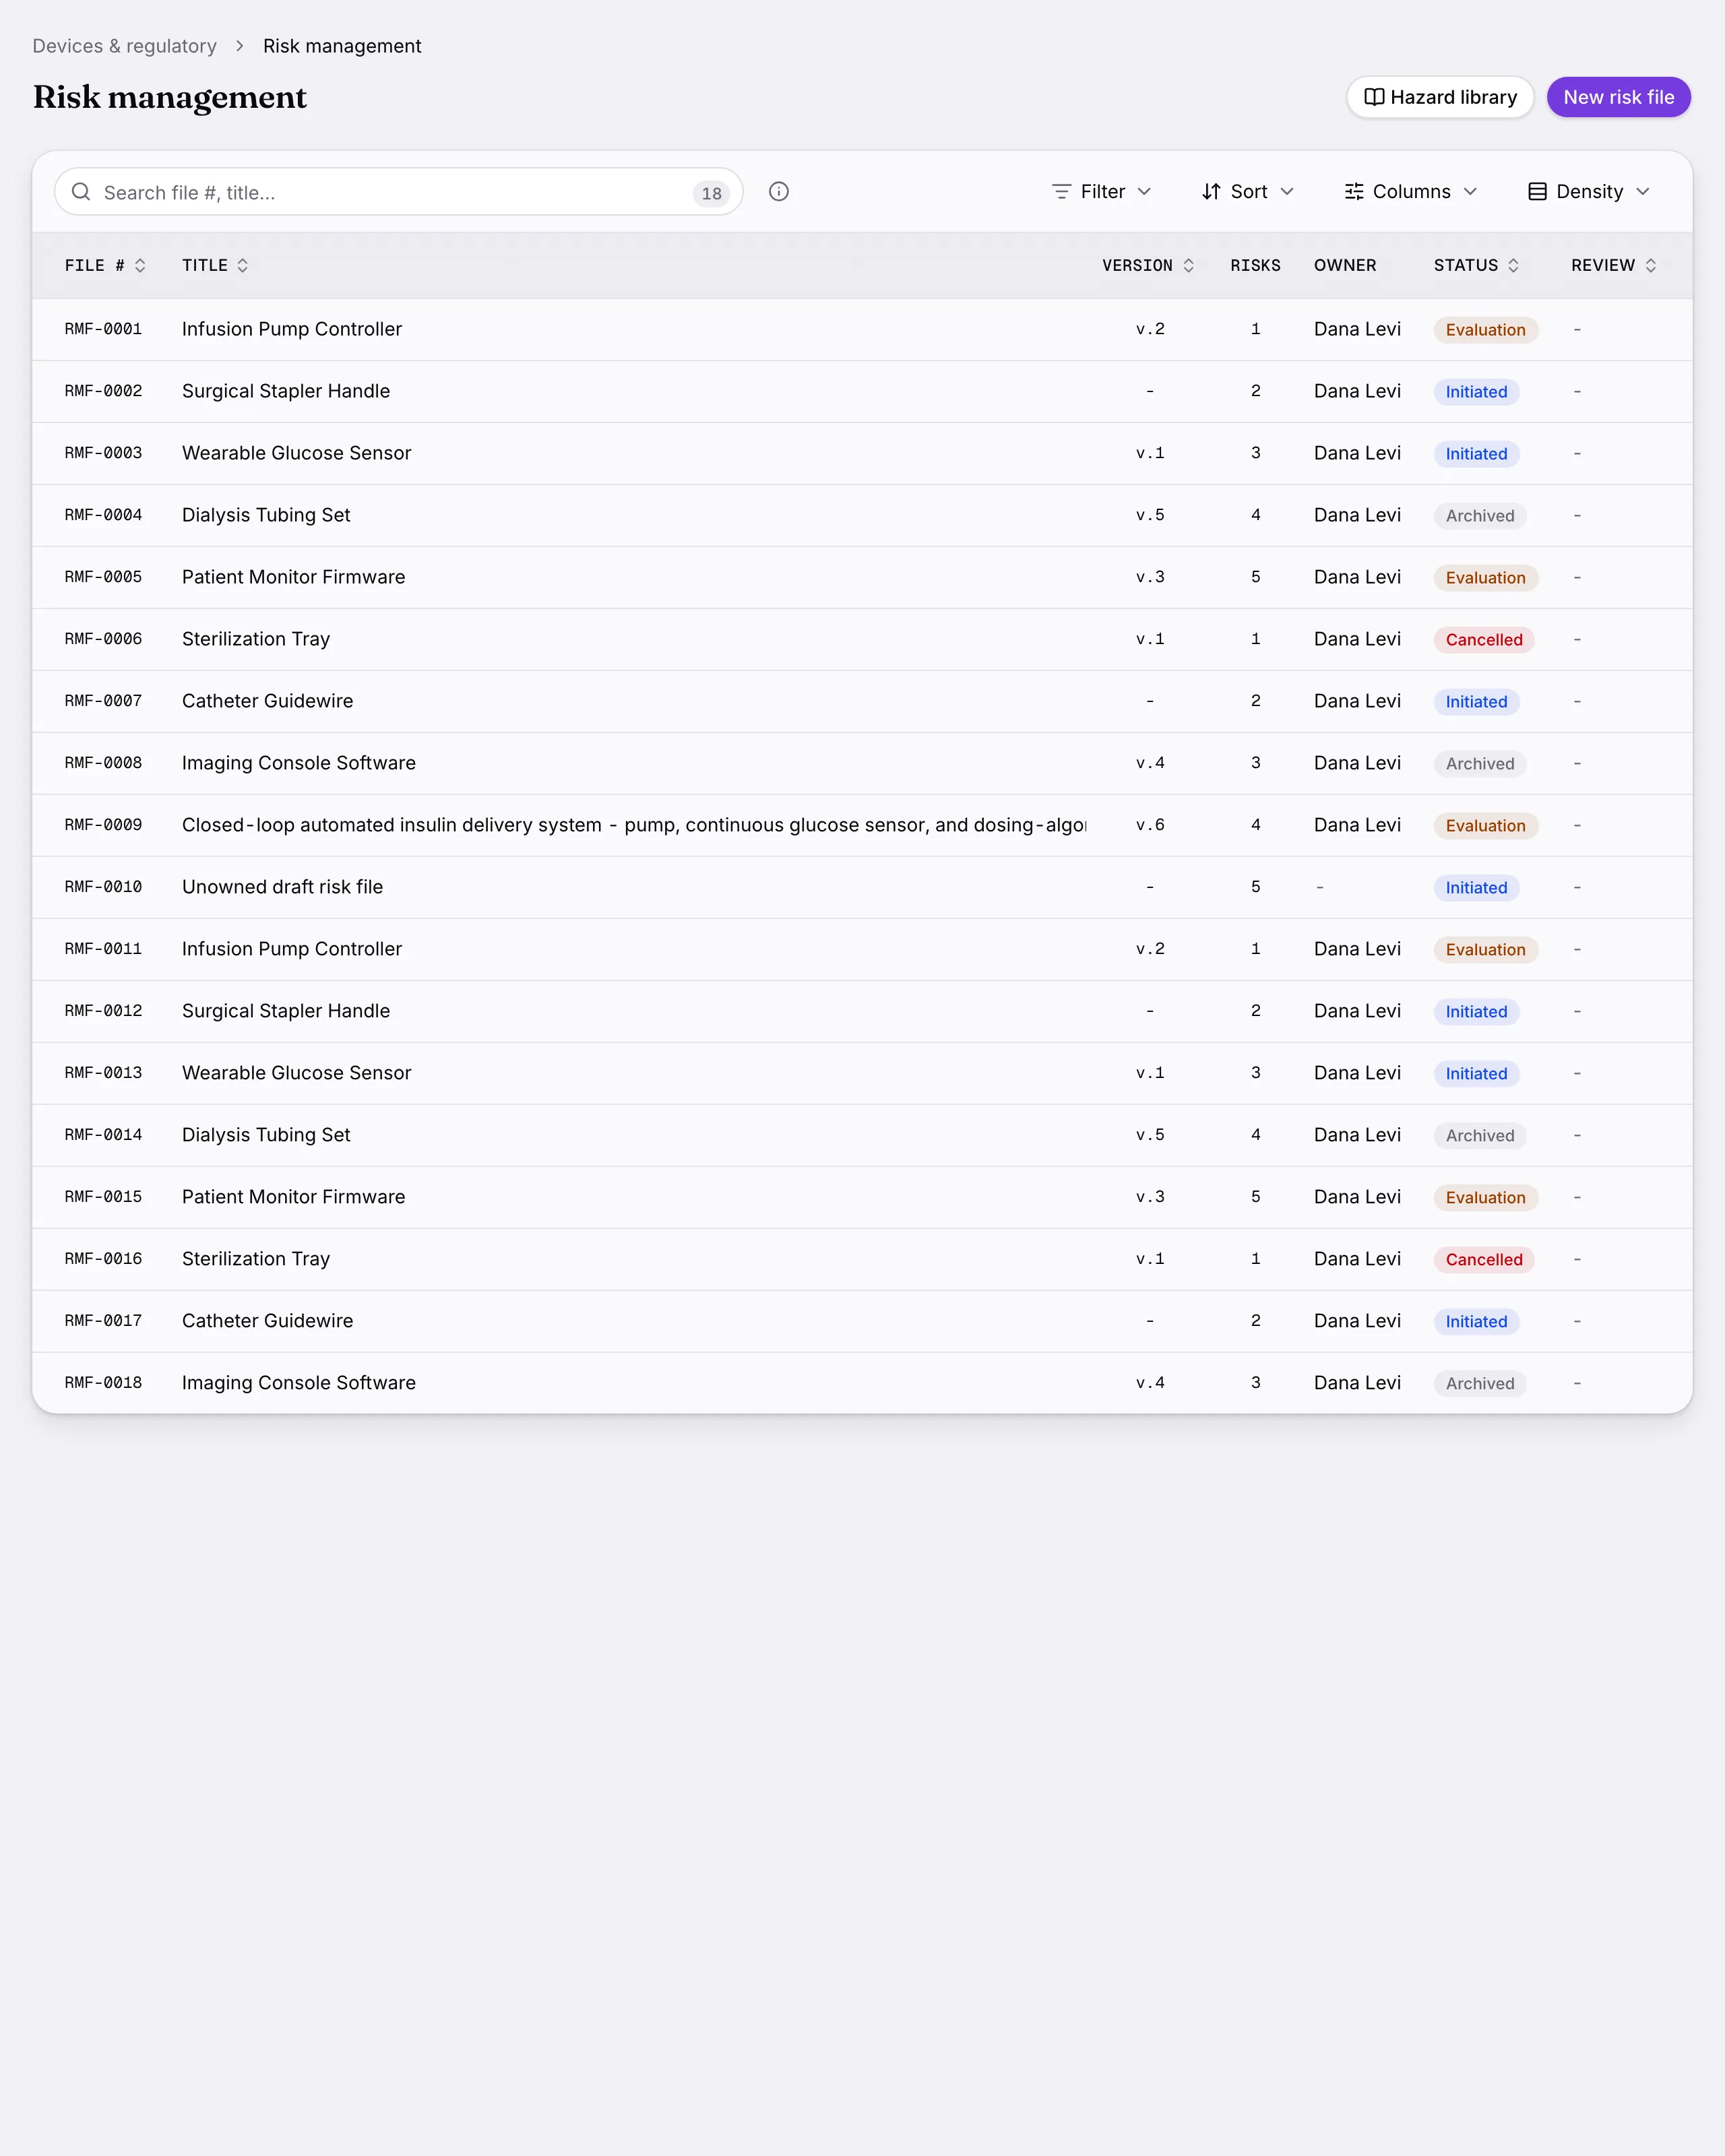The width and height of the screenshot is (1725, 2156).
Task: Open the Unowned draft risk file row
Action: click(862, 887)
